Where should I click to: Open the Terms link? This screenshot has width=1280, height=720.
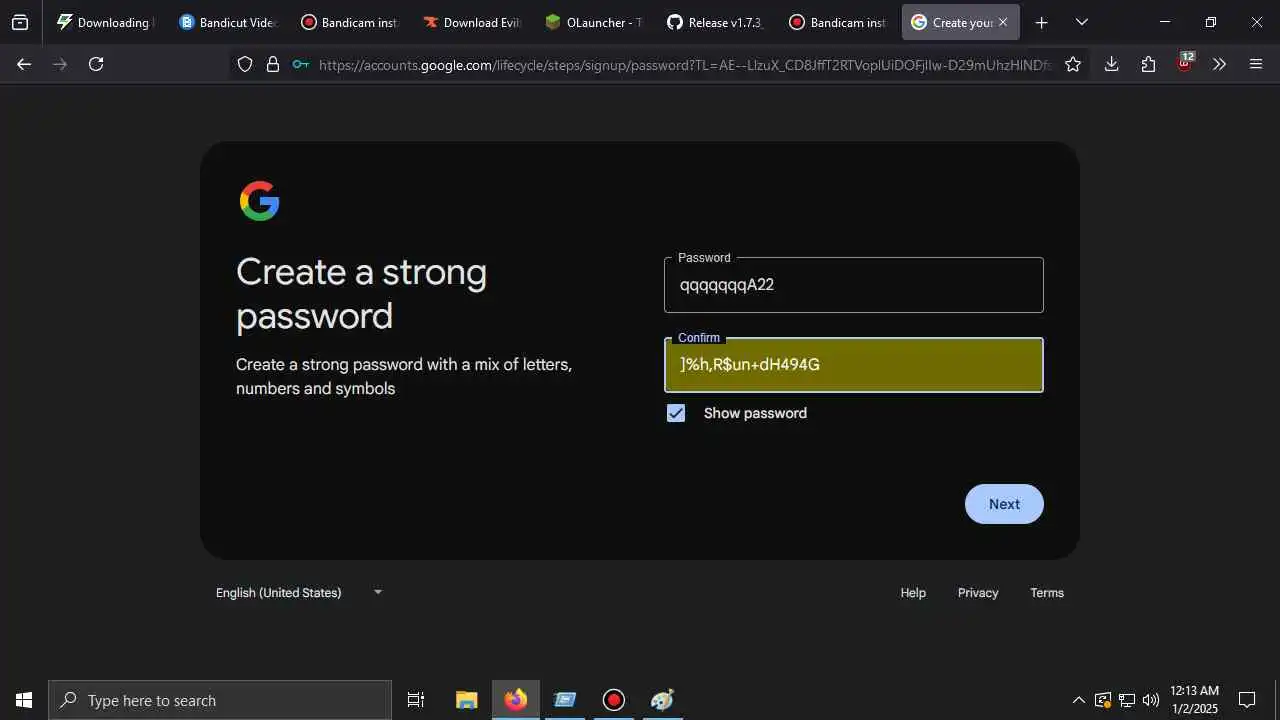1047,593
